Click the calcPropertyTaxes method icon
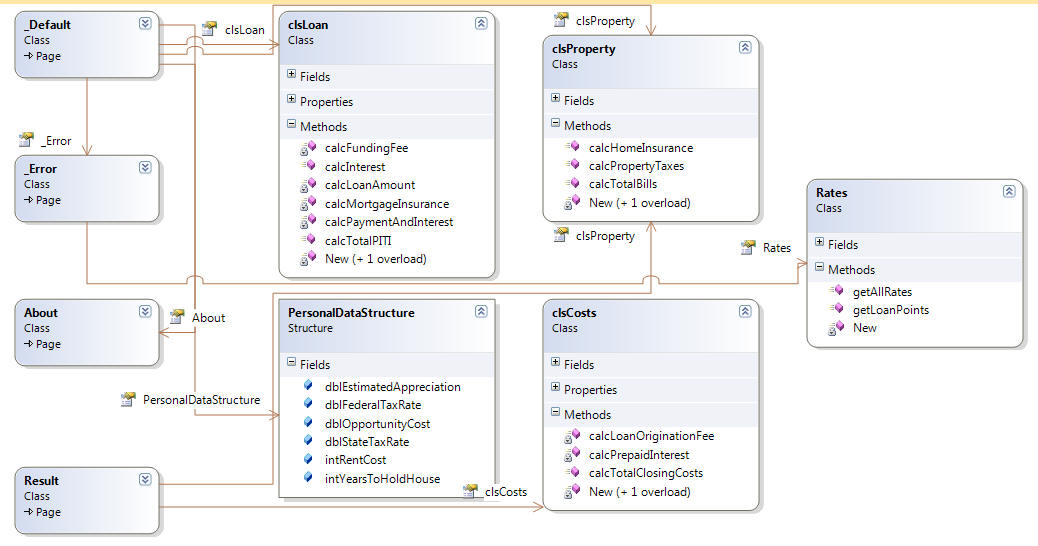This screenshot has height=546, width=1038. pyautogui.click(x=573, y=165)
